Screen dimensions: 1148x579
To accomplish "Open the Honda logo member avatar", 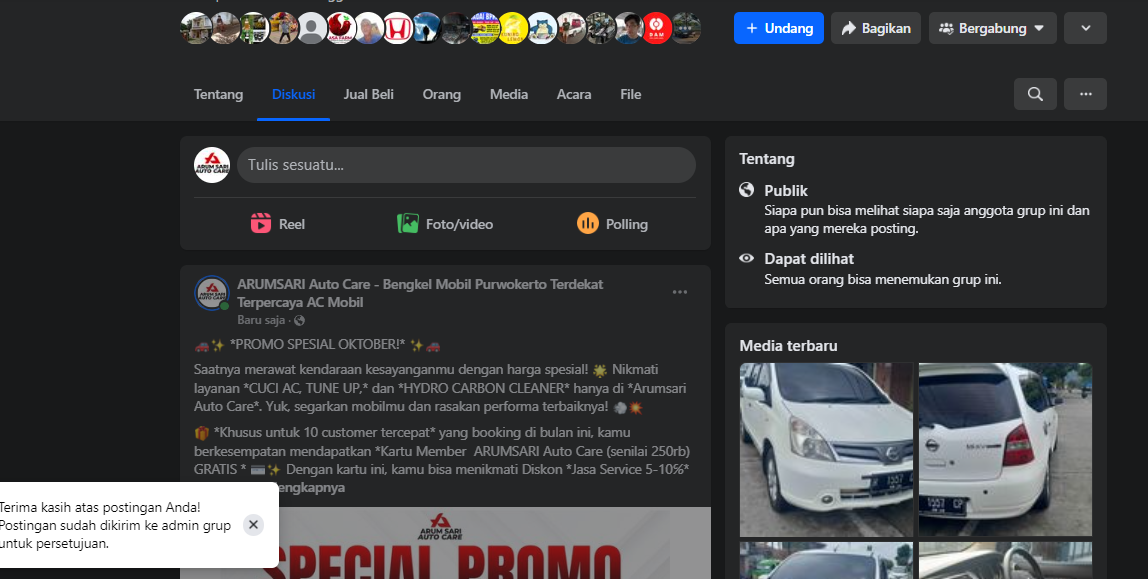I will [x=398, y=29].
